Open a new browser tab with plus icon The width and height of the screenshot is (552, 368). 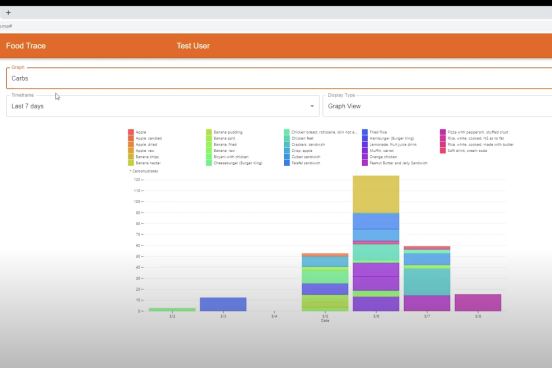(8, 13)
